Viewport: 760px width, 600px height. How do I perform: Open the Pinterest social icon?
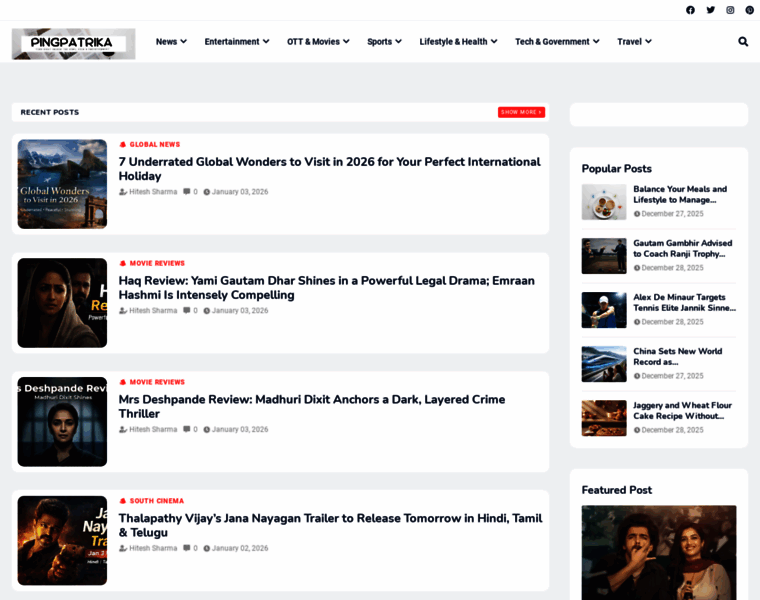coord(749,10)
